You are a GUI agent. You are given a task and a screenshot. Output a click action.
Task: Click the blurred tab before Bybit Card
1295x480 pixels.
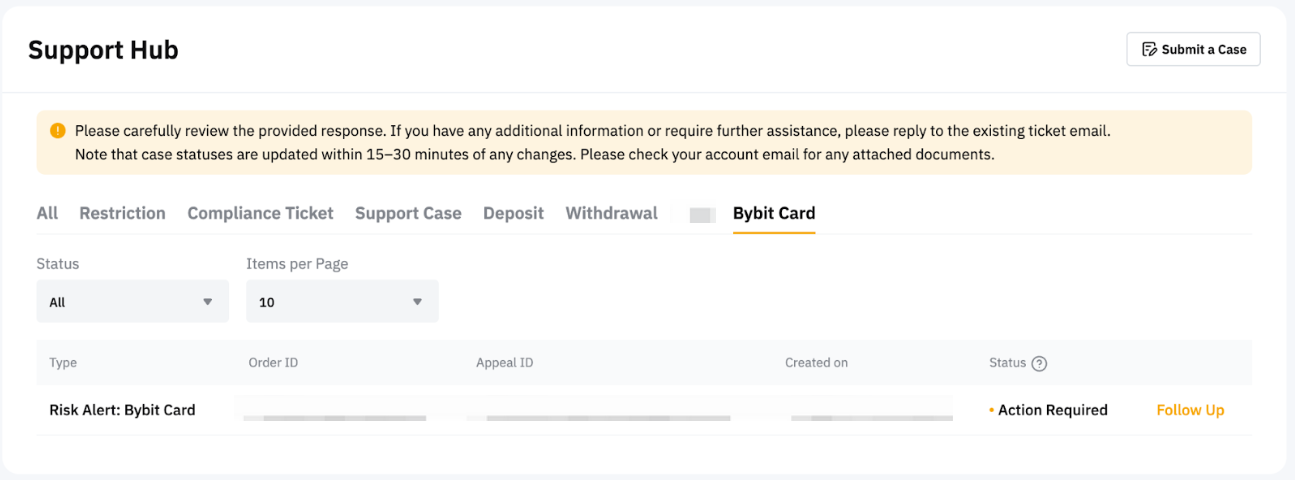[702, 214]
